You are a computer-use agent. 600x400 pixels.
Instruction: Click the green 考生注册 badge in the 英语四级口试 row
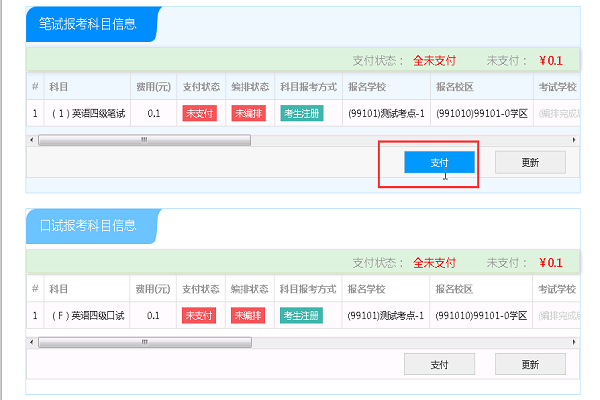click(x=302, y=316)
